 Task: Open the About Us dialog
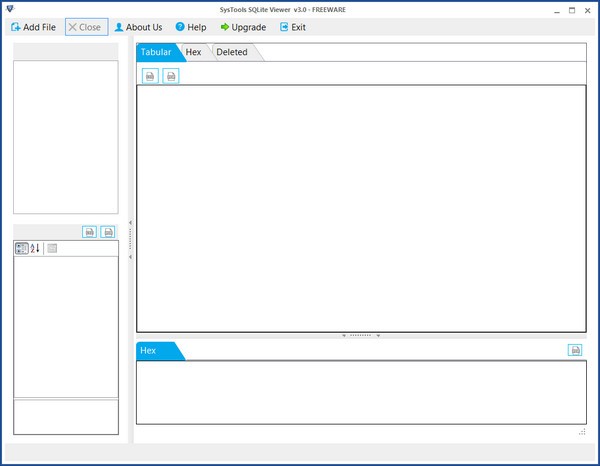coord(138,27)
